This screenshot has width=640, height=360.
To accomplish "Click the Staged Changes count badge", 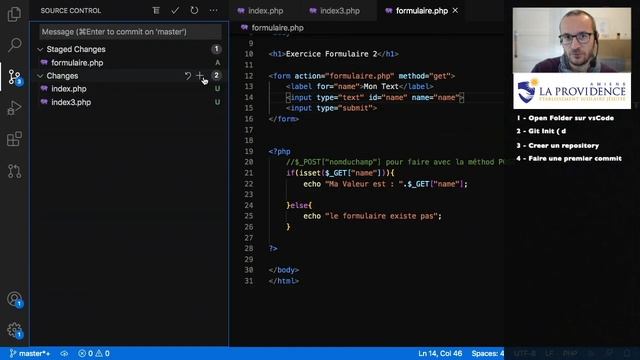I will click(x=216, y=49).
